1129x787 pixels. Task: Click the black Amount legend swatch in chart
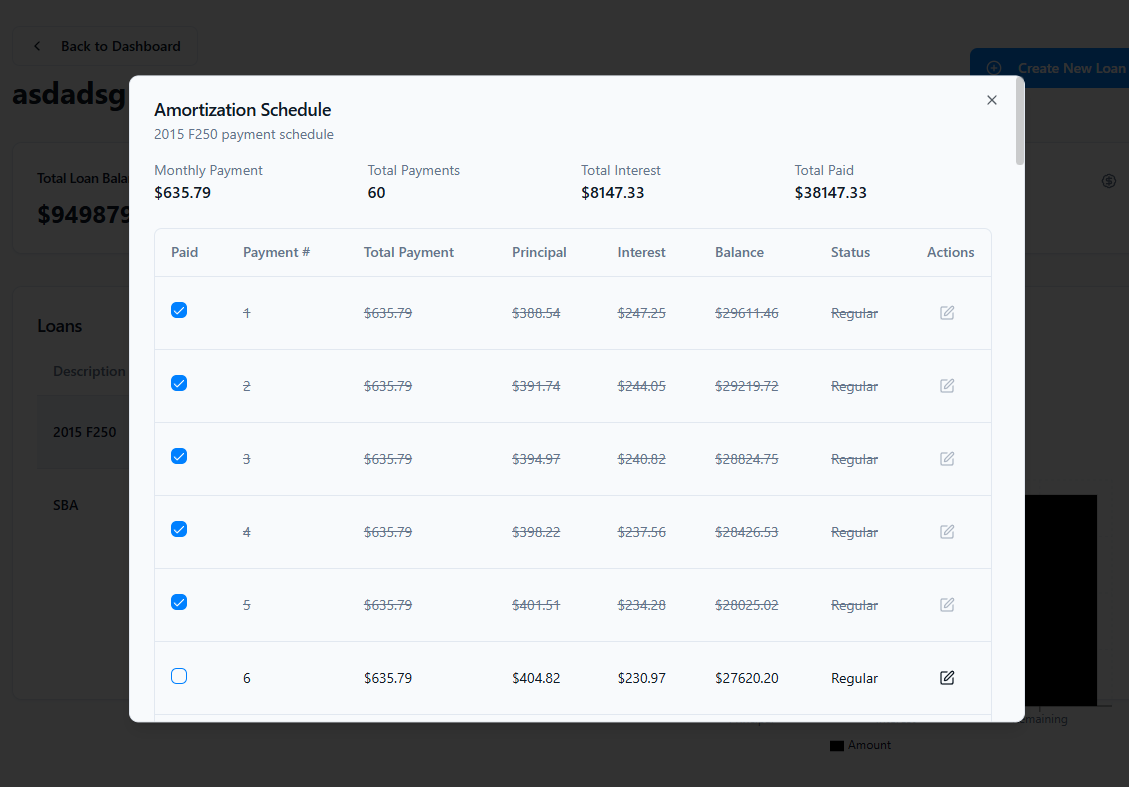tap(837, 746)
